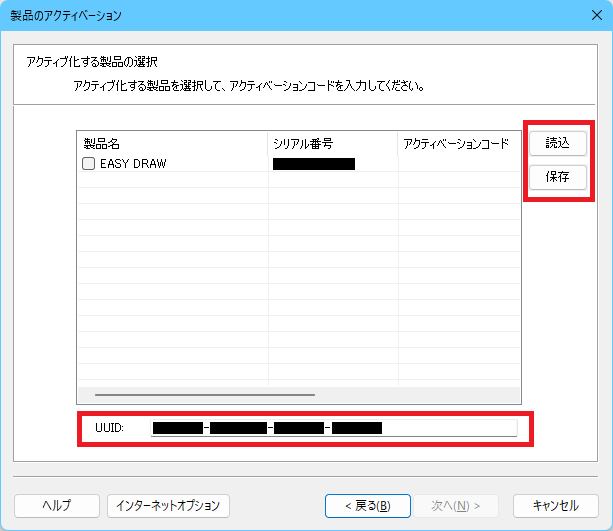The image size is (613, 531).
Task: Close the 製品のアクティベーション dialog
Action: tap(597, 15)
